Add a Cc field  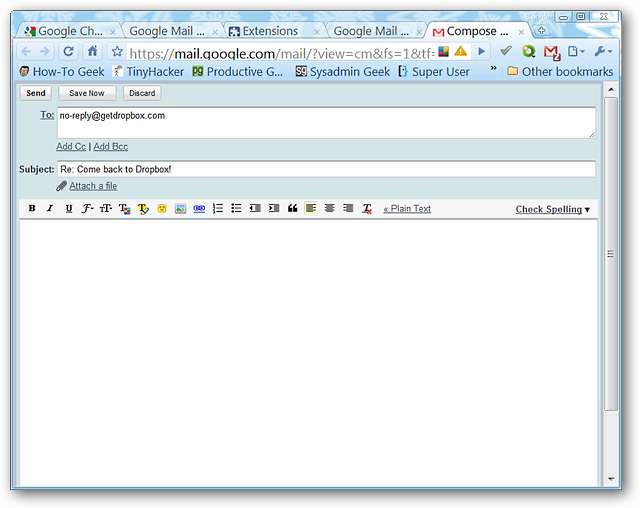[71, 146]
